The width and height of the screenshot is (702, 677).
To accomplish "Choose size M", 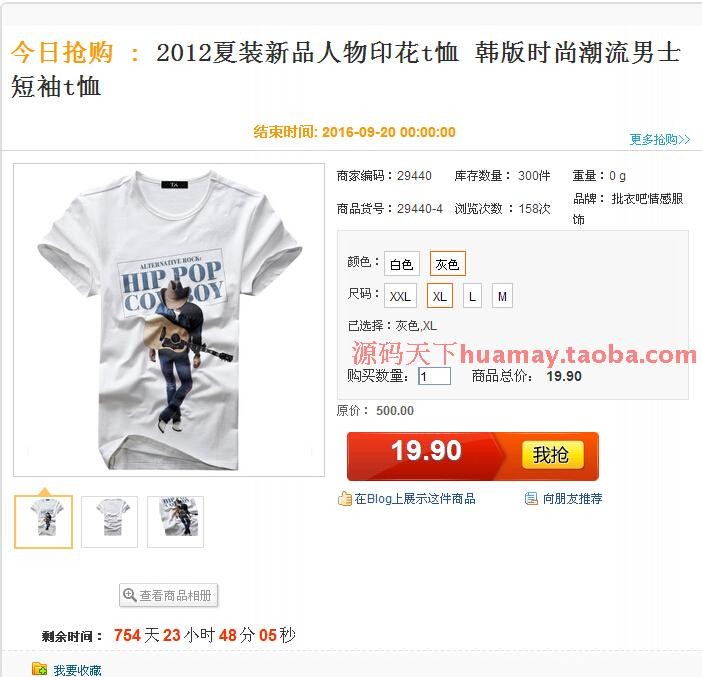I will (502, 296).
